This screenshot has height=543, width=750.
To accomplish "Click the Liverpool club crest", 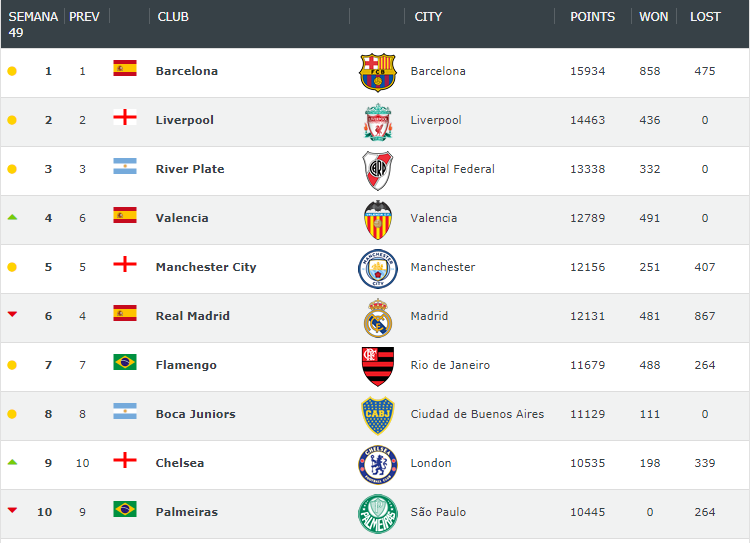I will point(378,122).
